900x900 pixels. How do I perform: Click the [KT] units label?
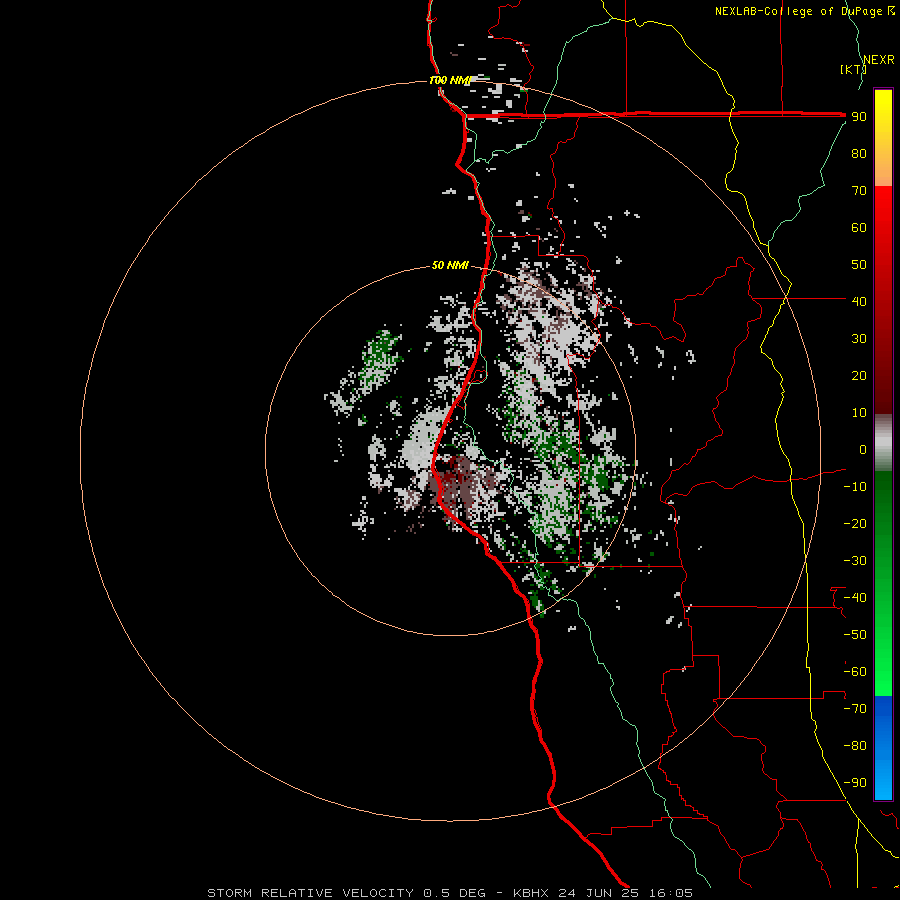[x=853, y=69]
